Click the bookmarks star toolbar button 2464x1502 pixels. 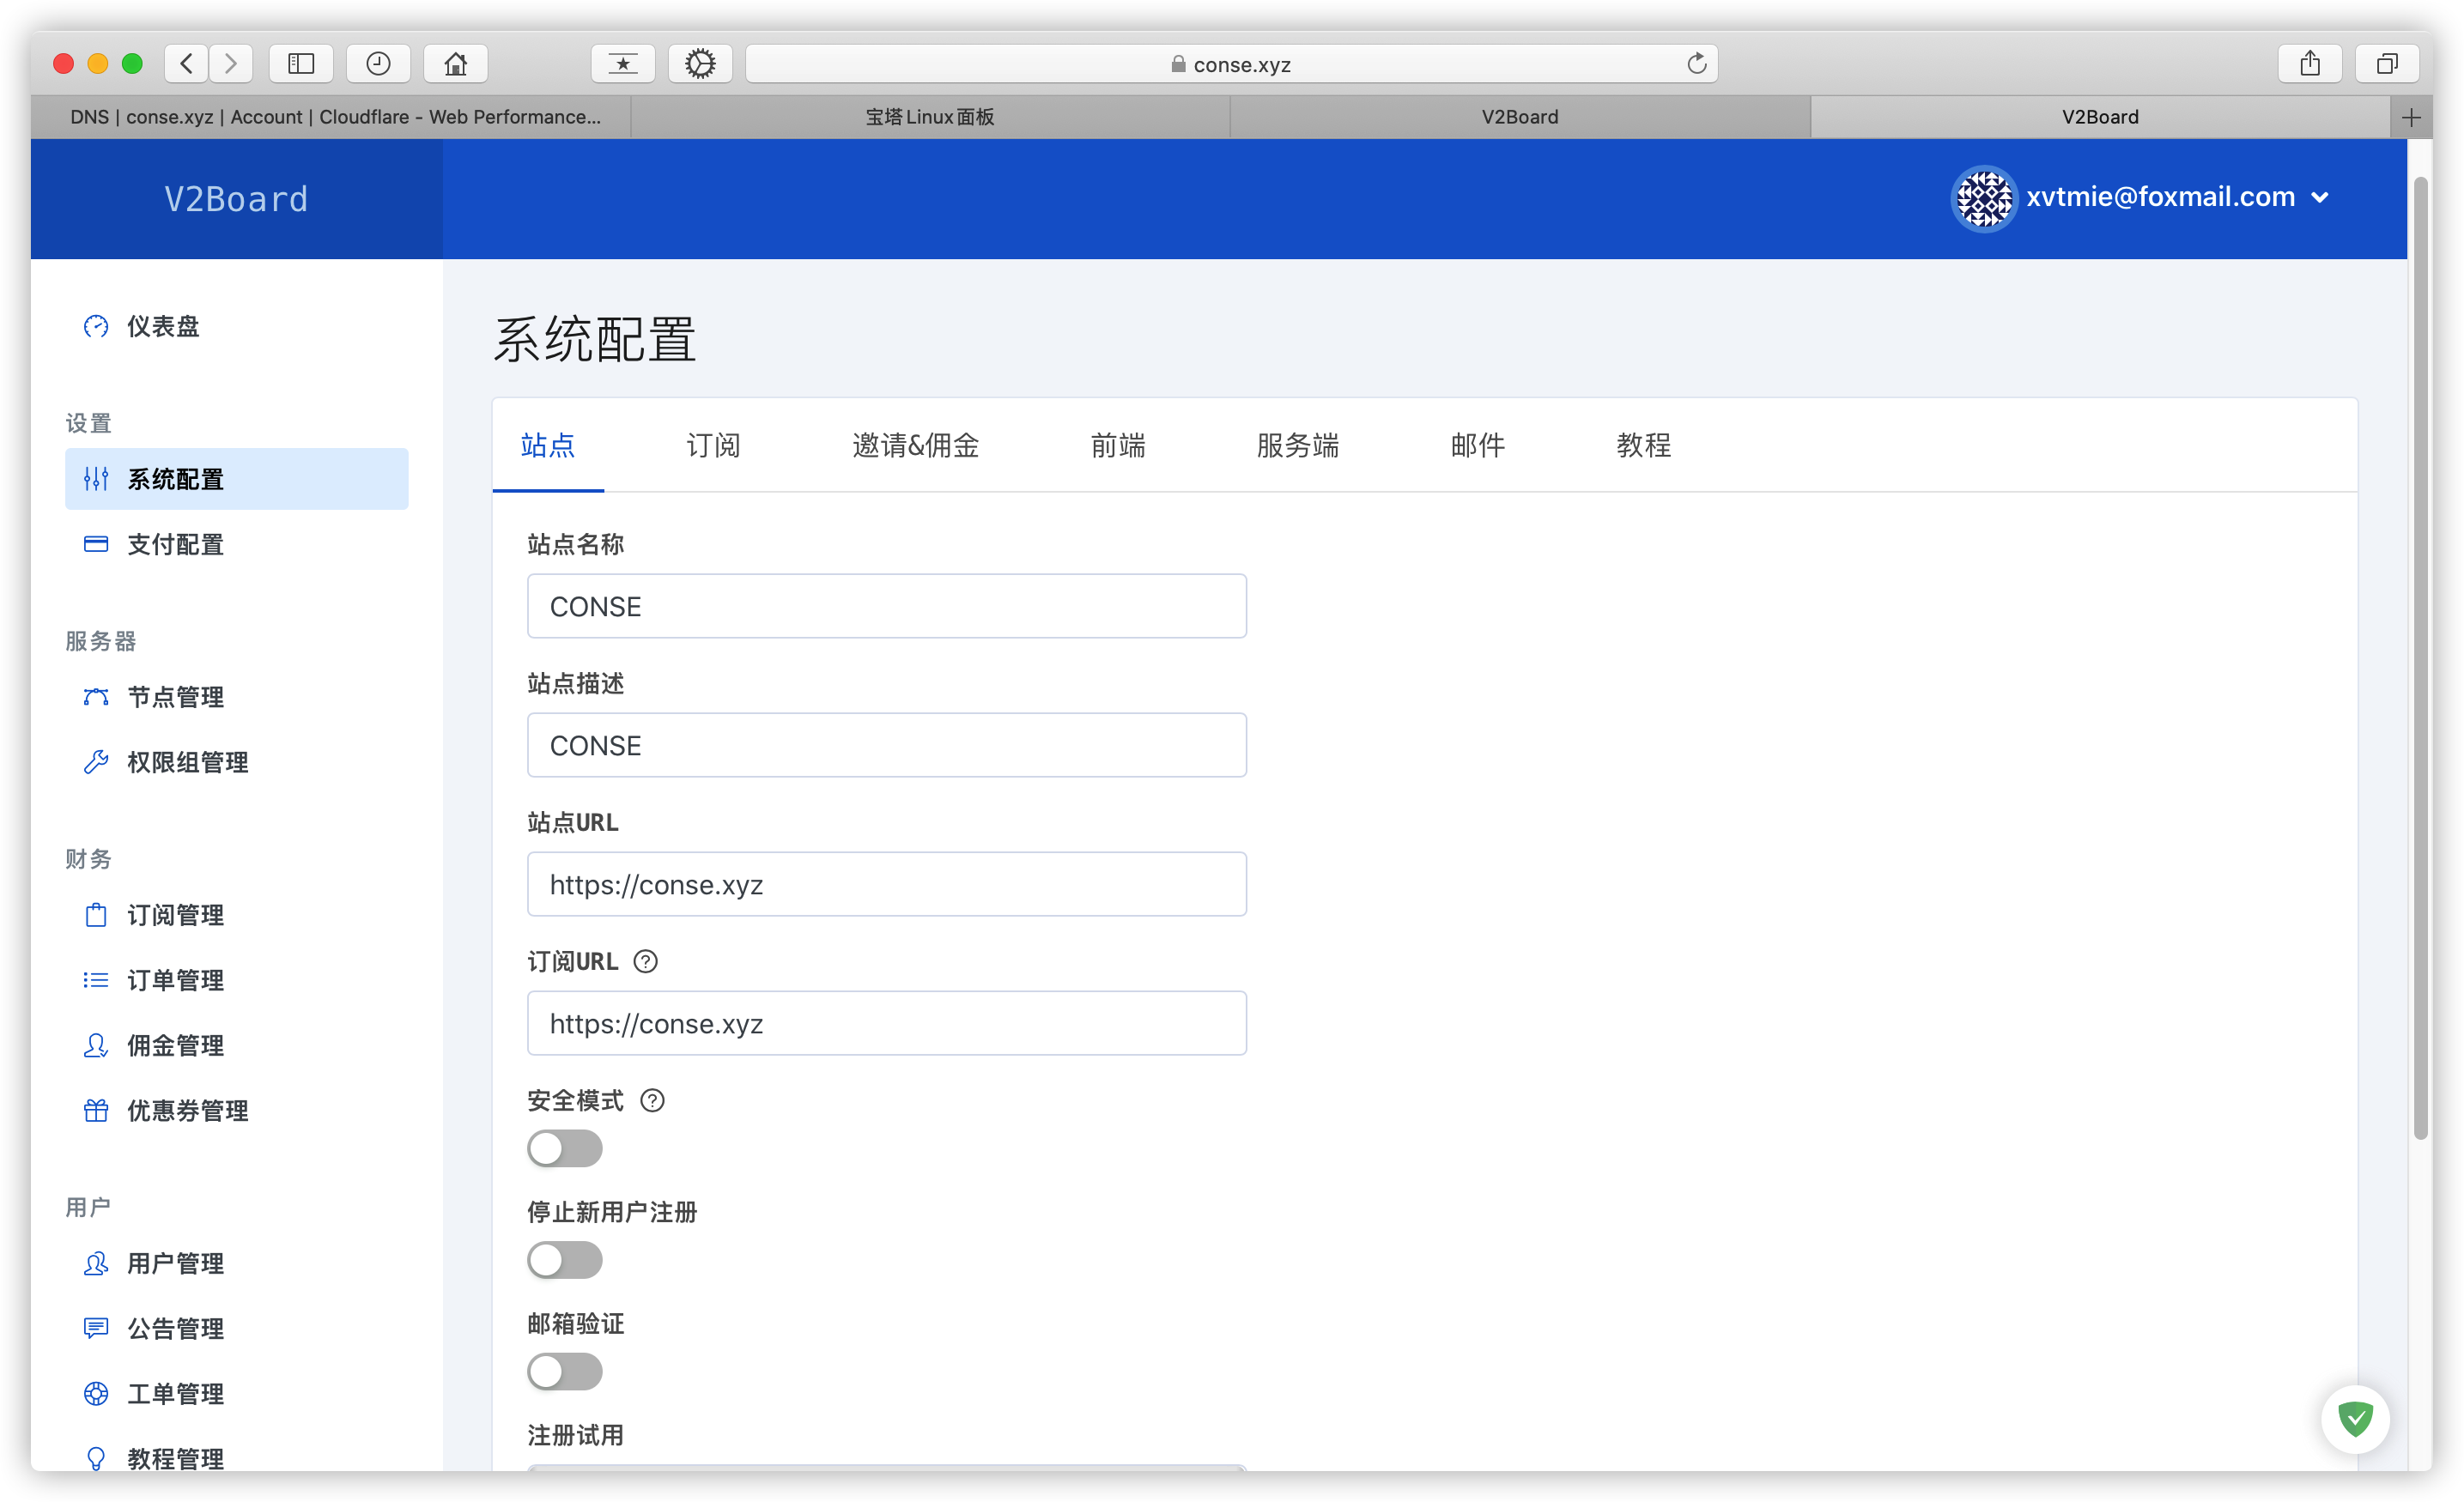click(623, 64)
